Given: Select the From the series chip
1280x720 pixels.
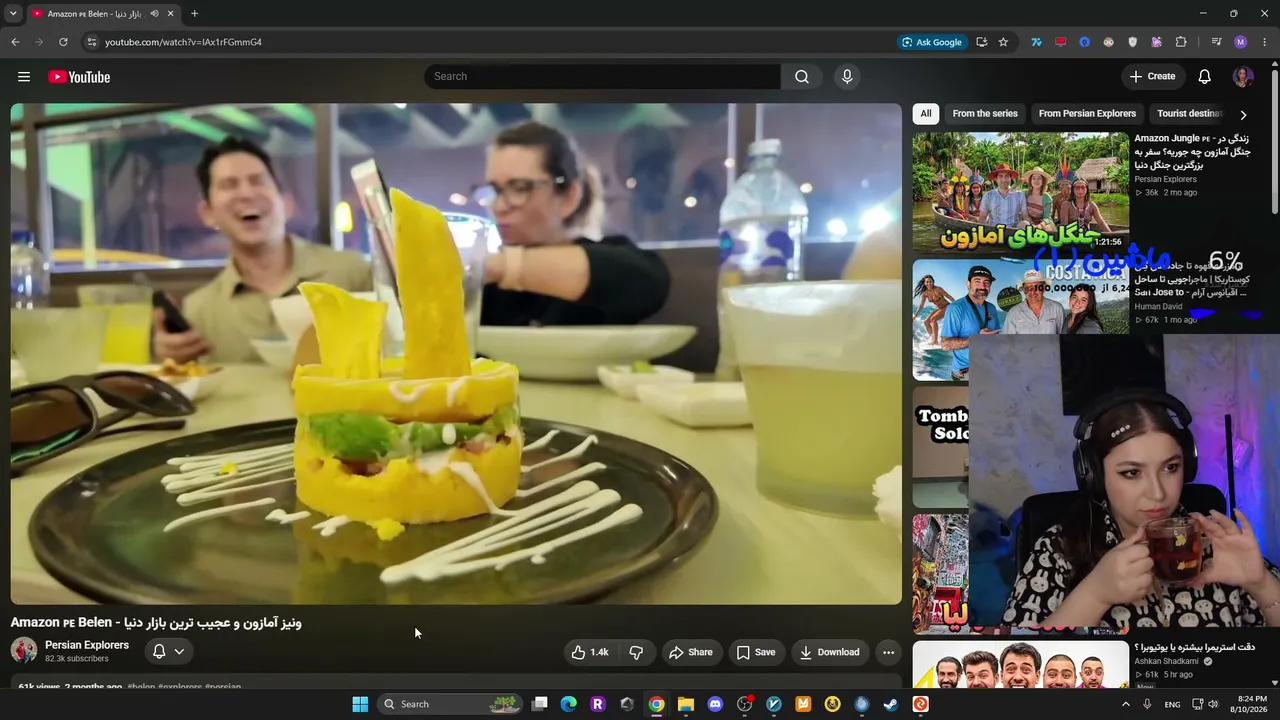Looking at the screenshot, I should tap(985, 114).
